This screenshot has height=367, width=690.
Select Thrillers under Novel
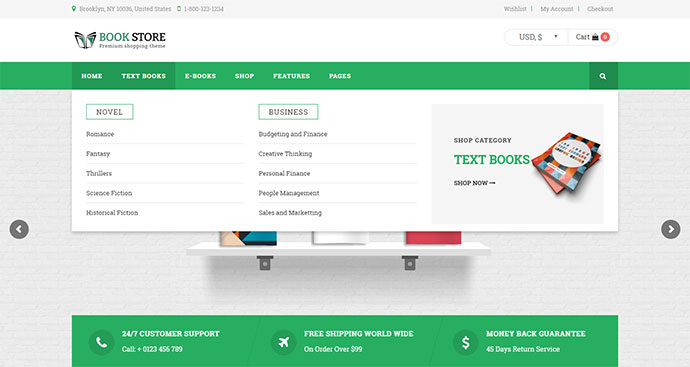tap(99, 173)
